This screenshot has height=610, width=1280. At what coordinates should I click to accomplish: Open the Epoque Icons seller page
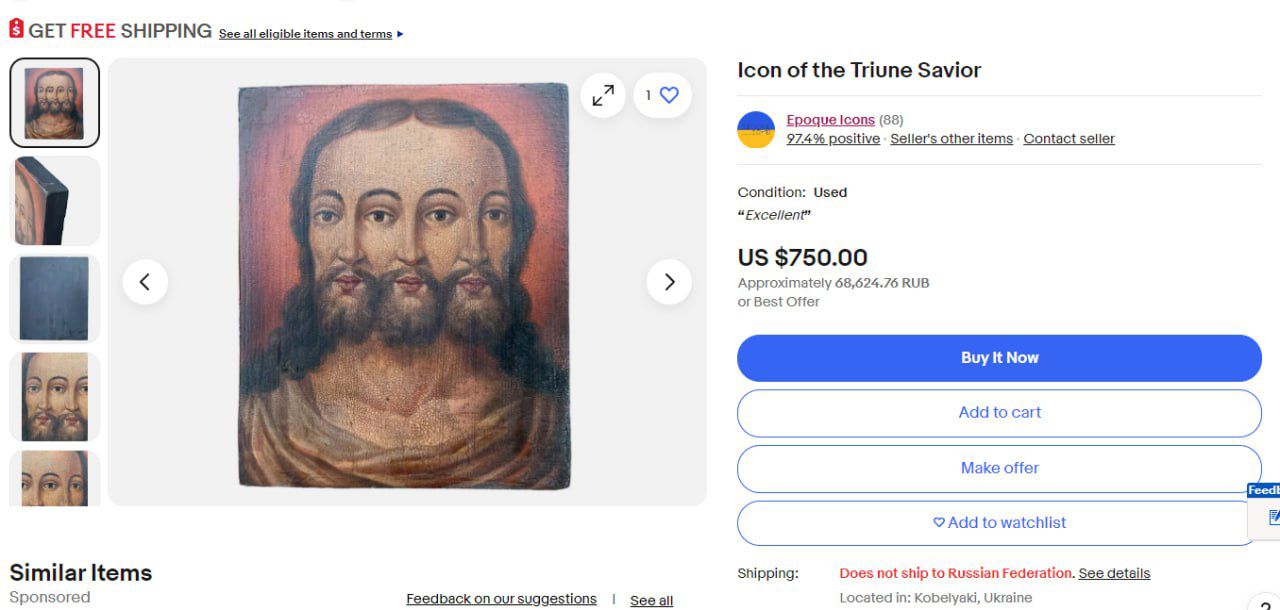(x=830, y=120)
